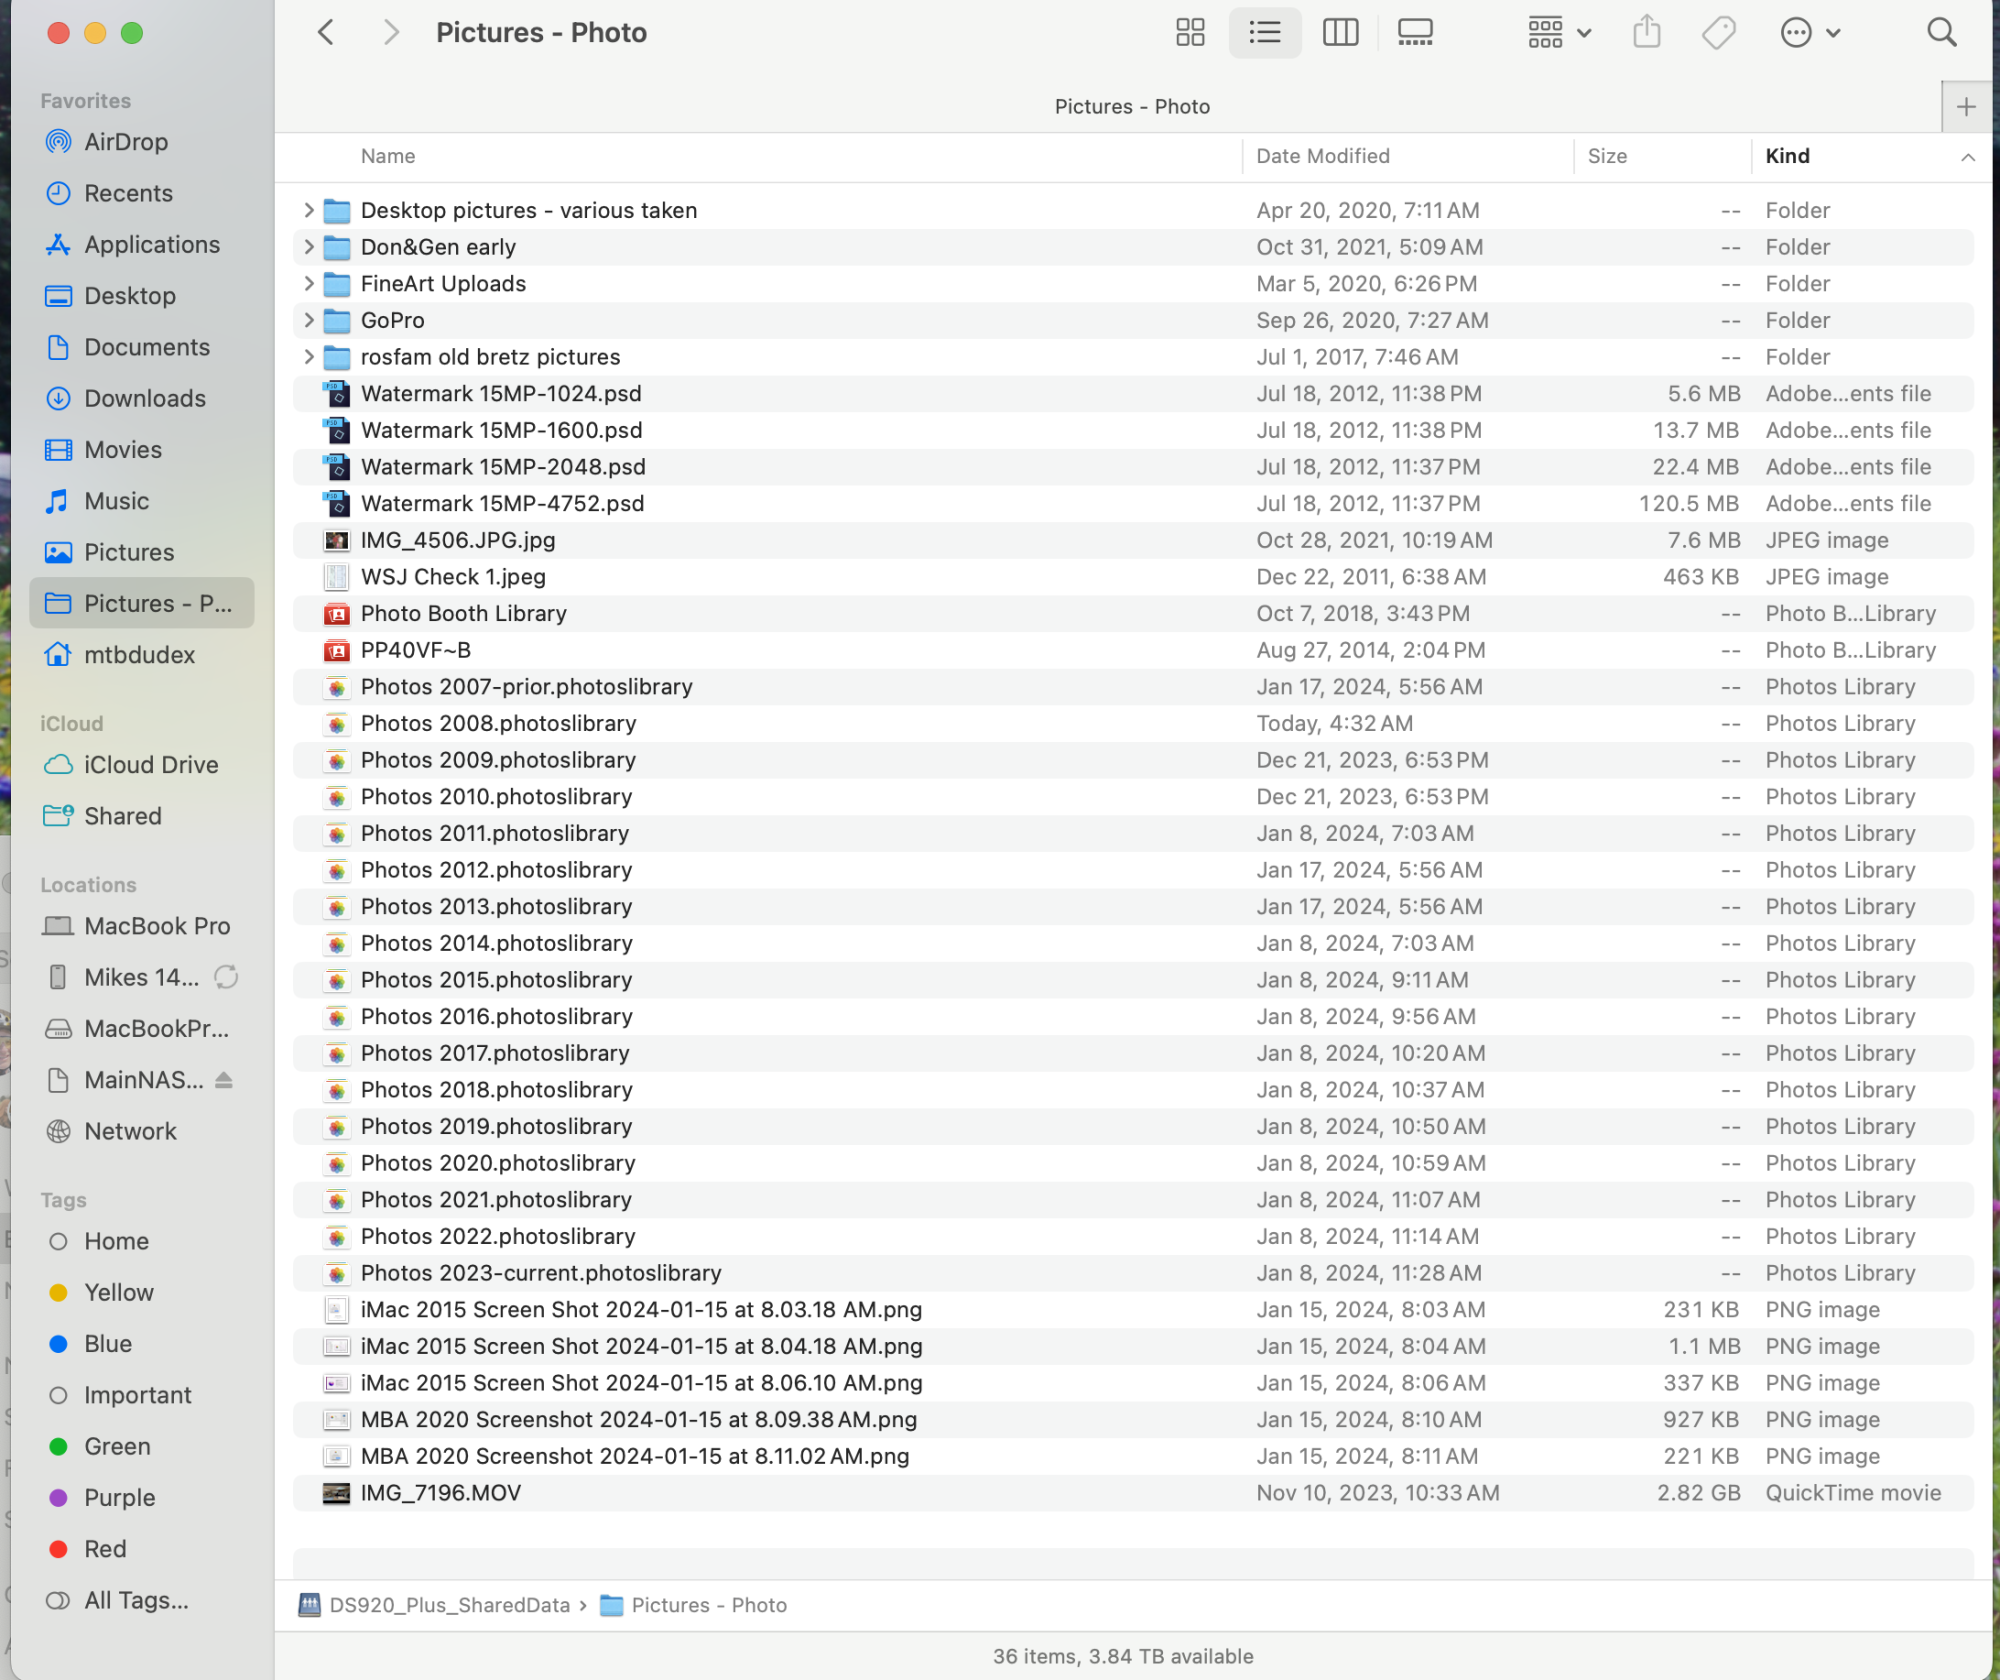Switch to column view
The height and width of the screenshot is (1680, 2000).
click(x=1340, y=33)
